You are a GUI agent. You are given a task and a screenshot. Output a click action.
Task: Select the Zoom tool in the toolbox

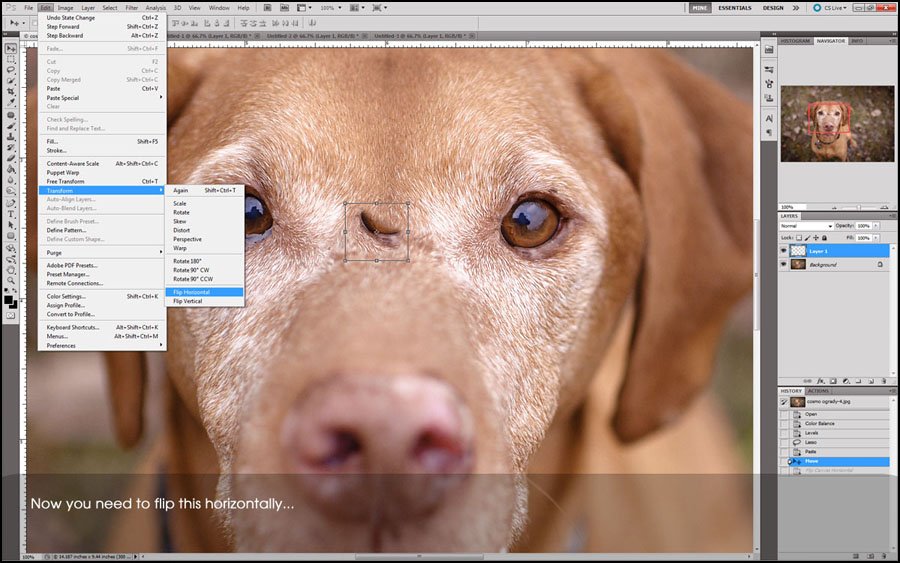[x=11, y=281]
